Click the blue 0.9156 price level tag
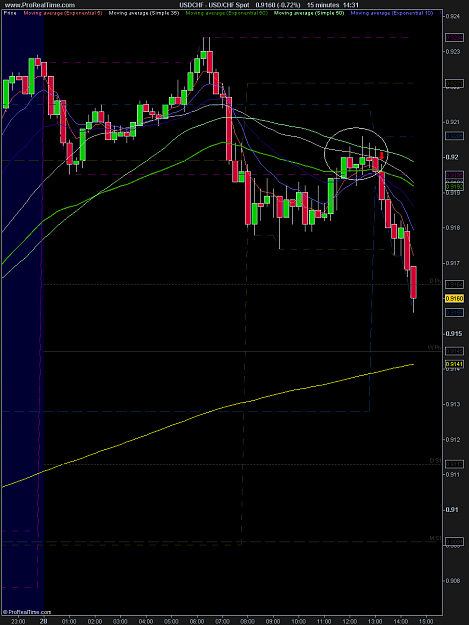 point(454,313)
